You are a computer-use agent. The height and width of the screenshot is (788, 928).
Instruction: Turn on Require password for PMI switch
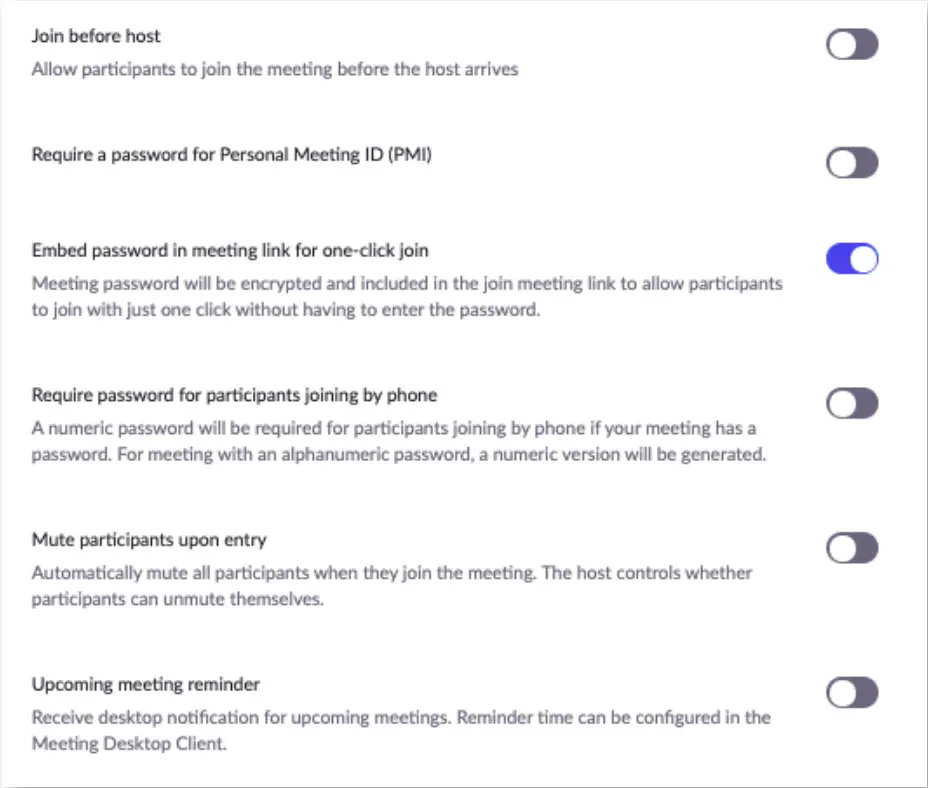[852, 163]
